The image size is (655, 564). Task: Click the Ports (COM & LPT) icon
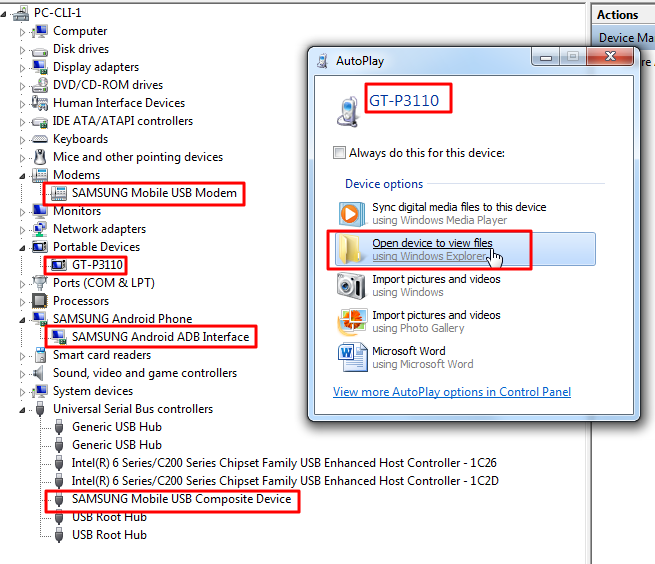point(41,283)
